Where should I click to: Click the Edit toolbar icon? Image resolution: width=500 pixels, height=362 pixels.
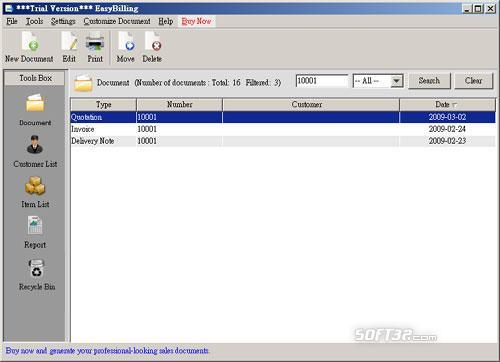[69, 47]
